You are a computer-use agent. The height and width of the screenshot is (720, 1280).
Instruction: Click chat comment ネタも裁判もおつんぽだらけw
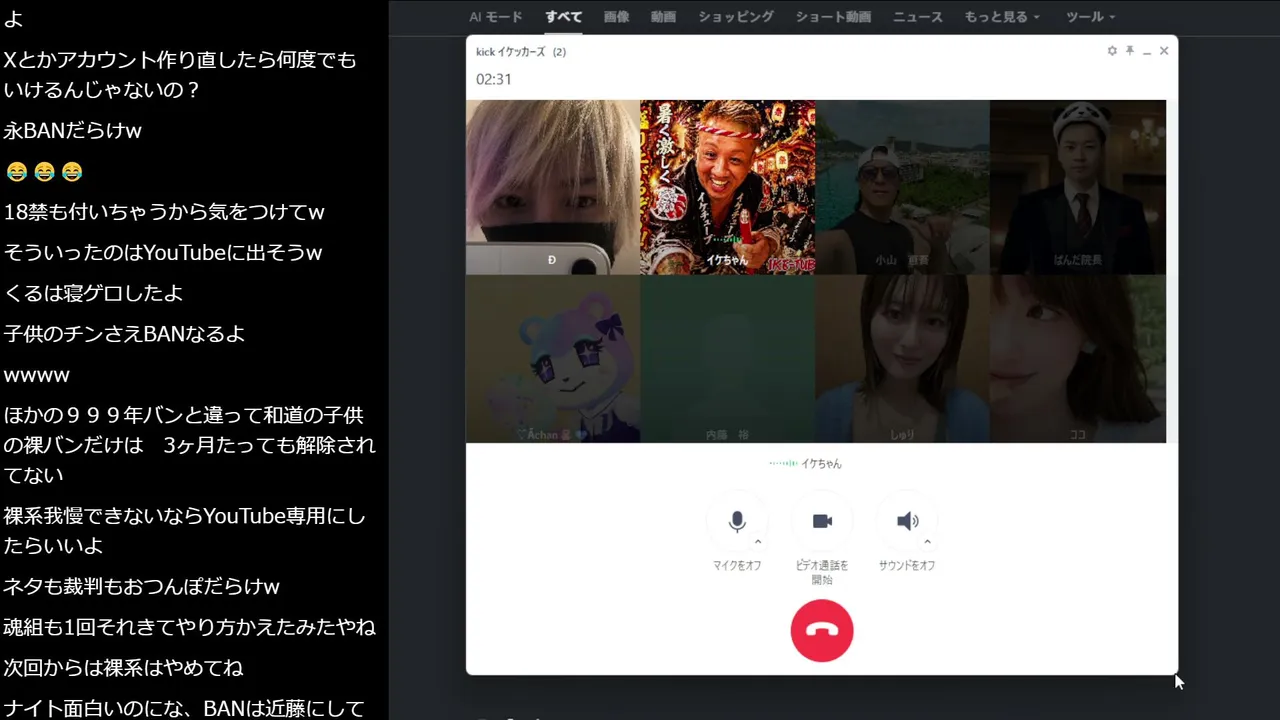[142, 586]
